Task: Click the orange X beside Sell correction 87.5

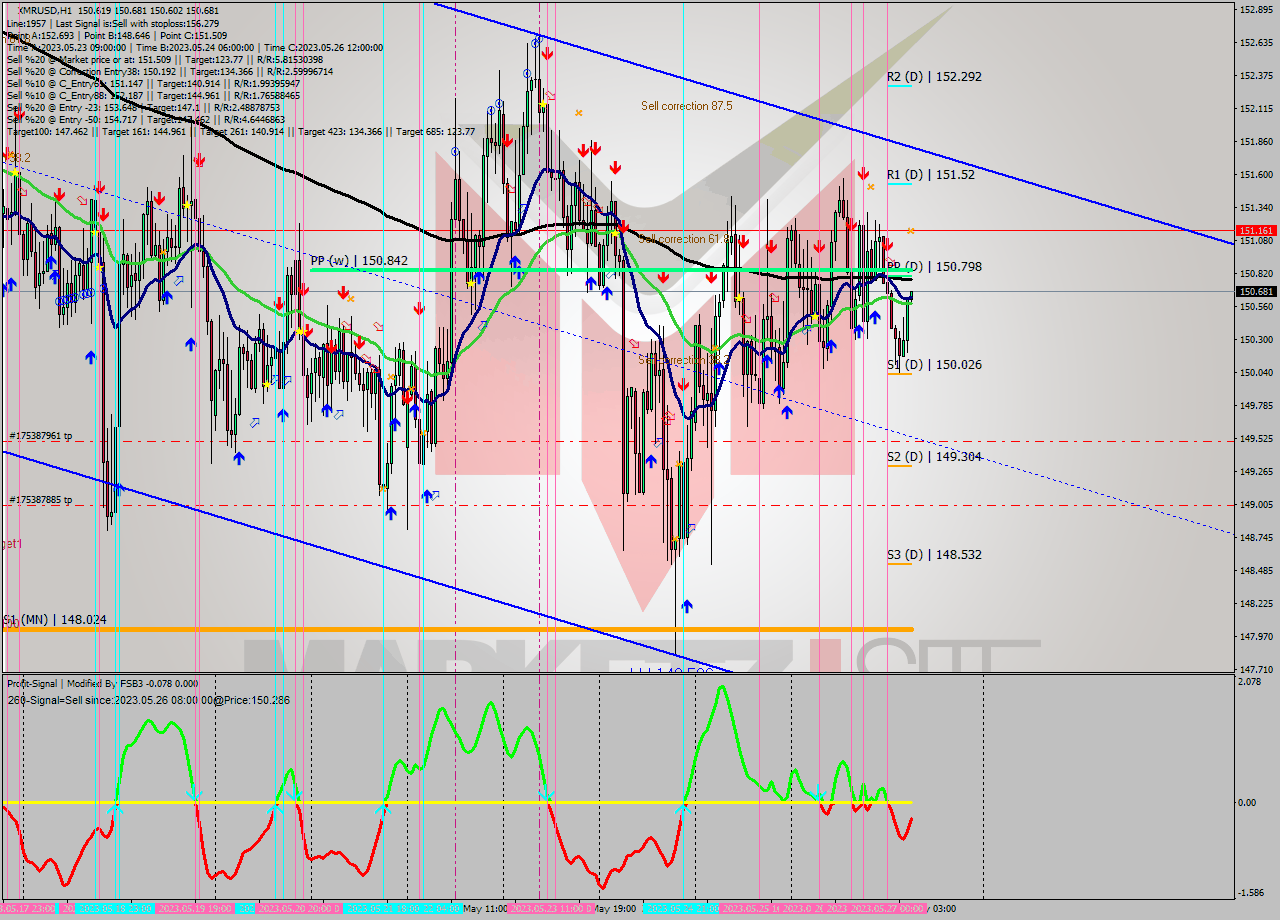Action: (578, 113)
